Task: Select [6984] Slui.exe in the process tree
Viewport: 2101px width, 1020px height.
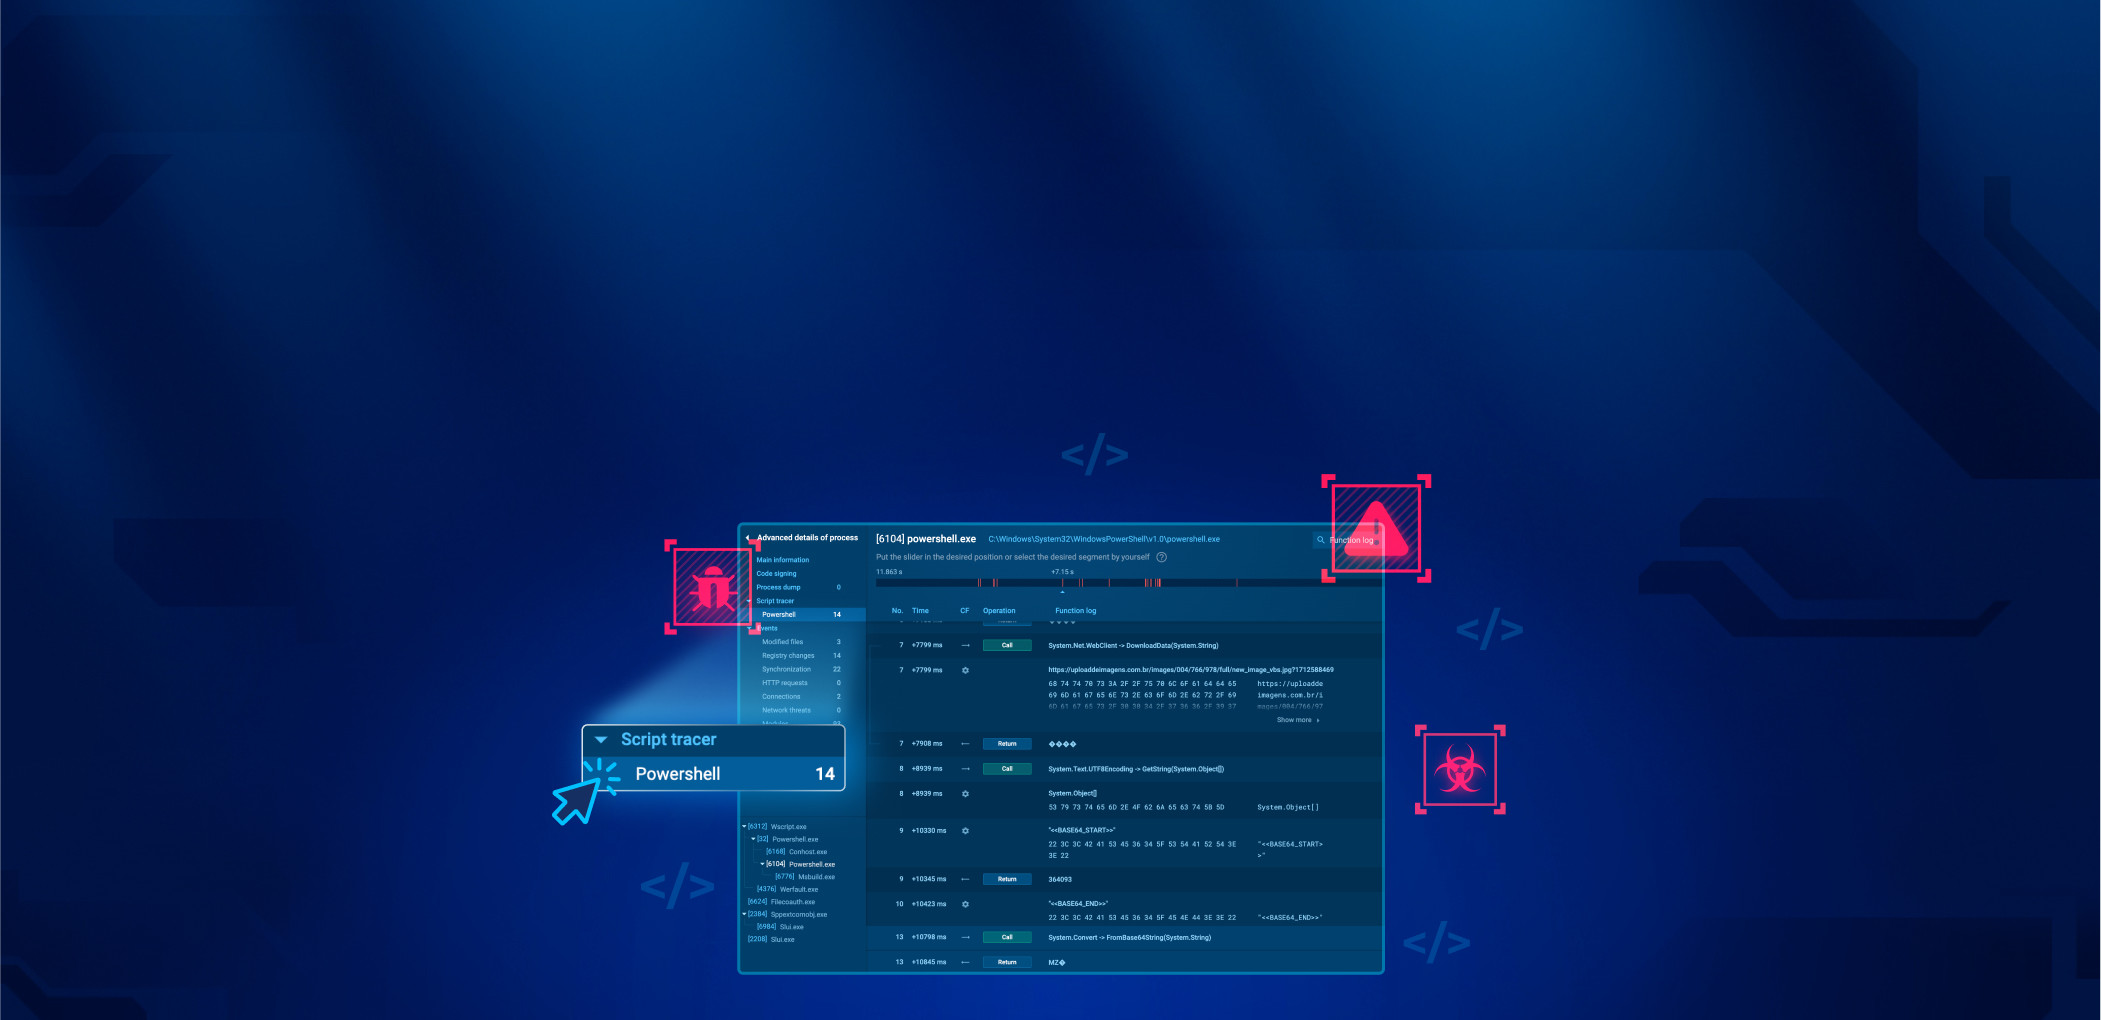Action: tap(780, 927)
